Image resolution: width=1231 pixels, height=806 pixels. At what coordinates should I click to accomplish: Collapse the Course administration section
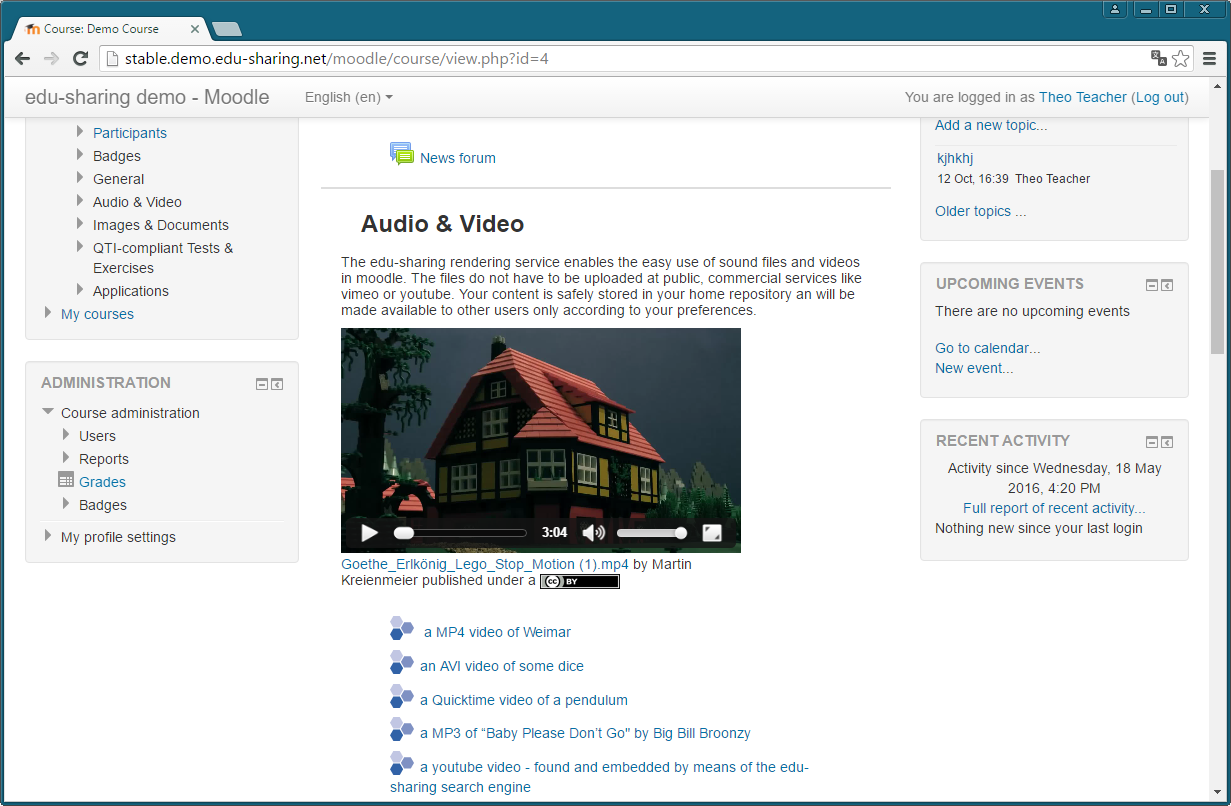[x=48, y=412]
